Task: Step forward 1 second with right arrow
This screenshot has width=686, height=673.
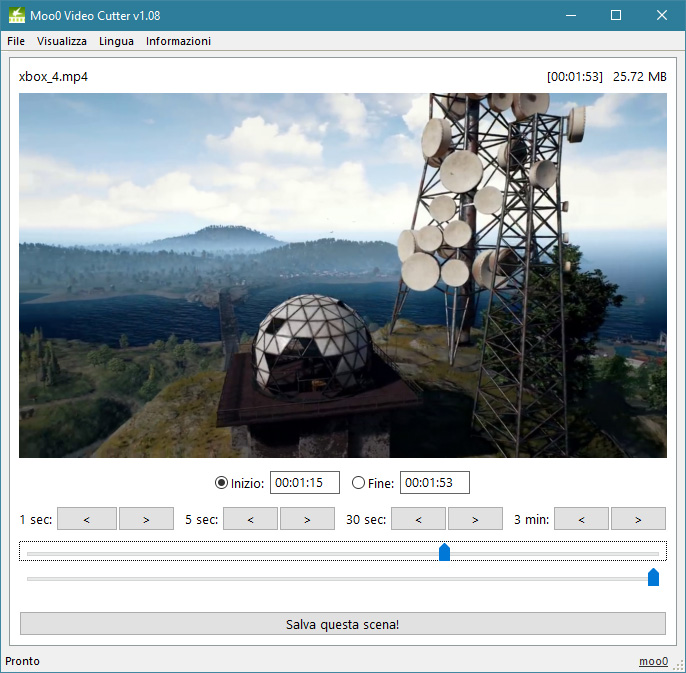Action: [x=146, y=519]
